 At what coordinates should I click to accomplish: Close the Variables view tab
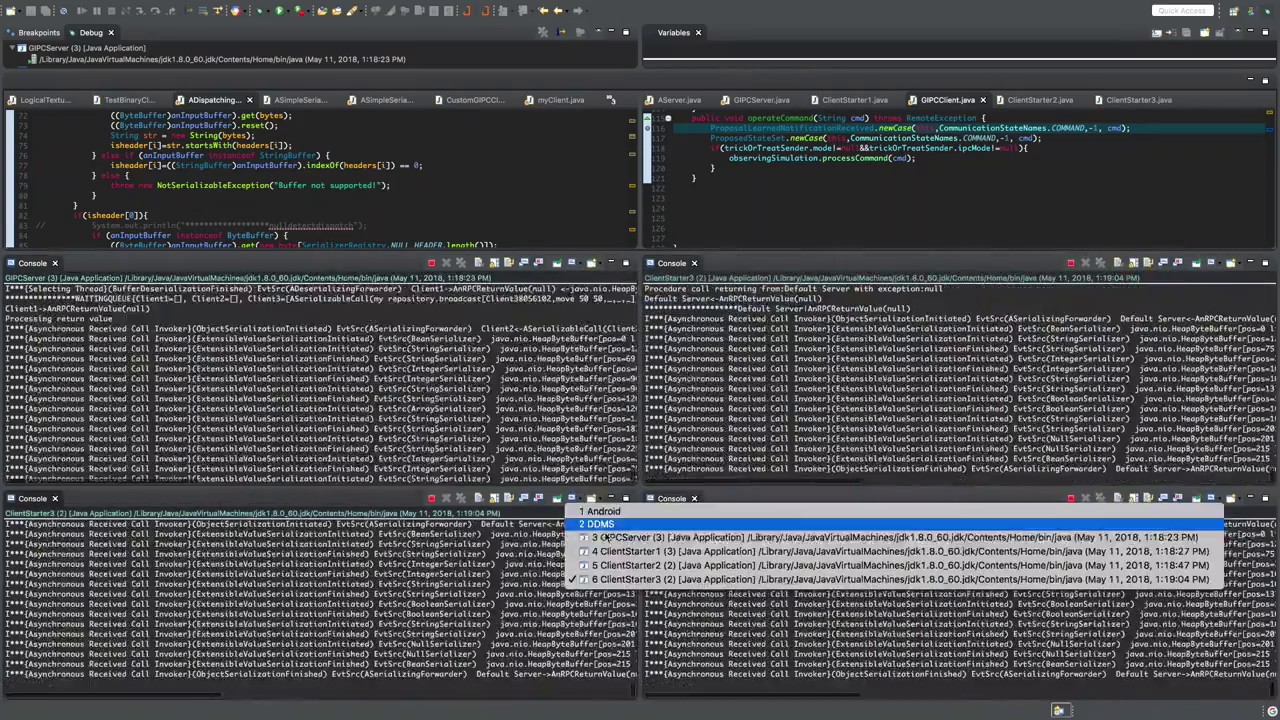point(698,33)
